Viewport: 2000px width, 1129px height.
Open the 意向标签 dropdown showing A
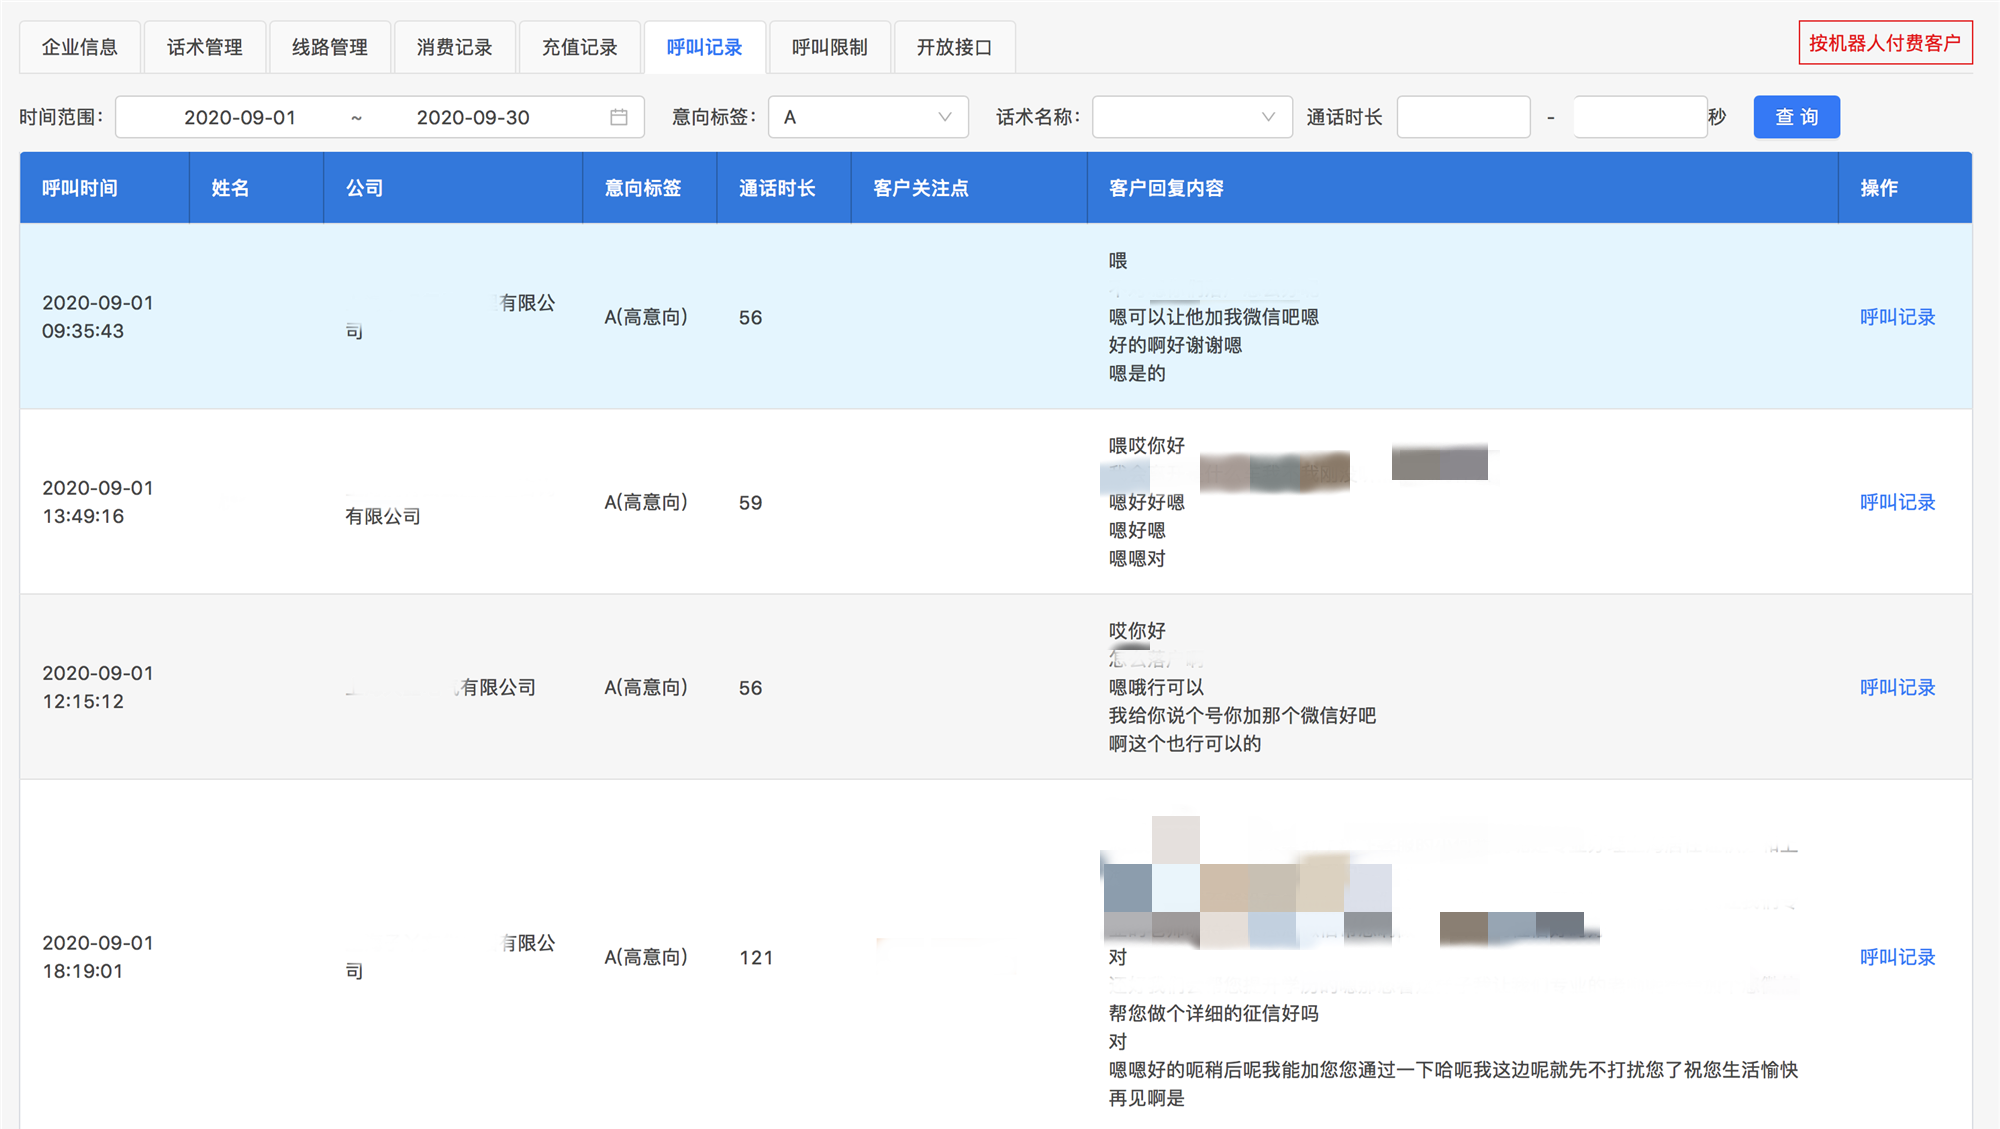868,117
